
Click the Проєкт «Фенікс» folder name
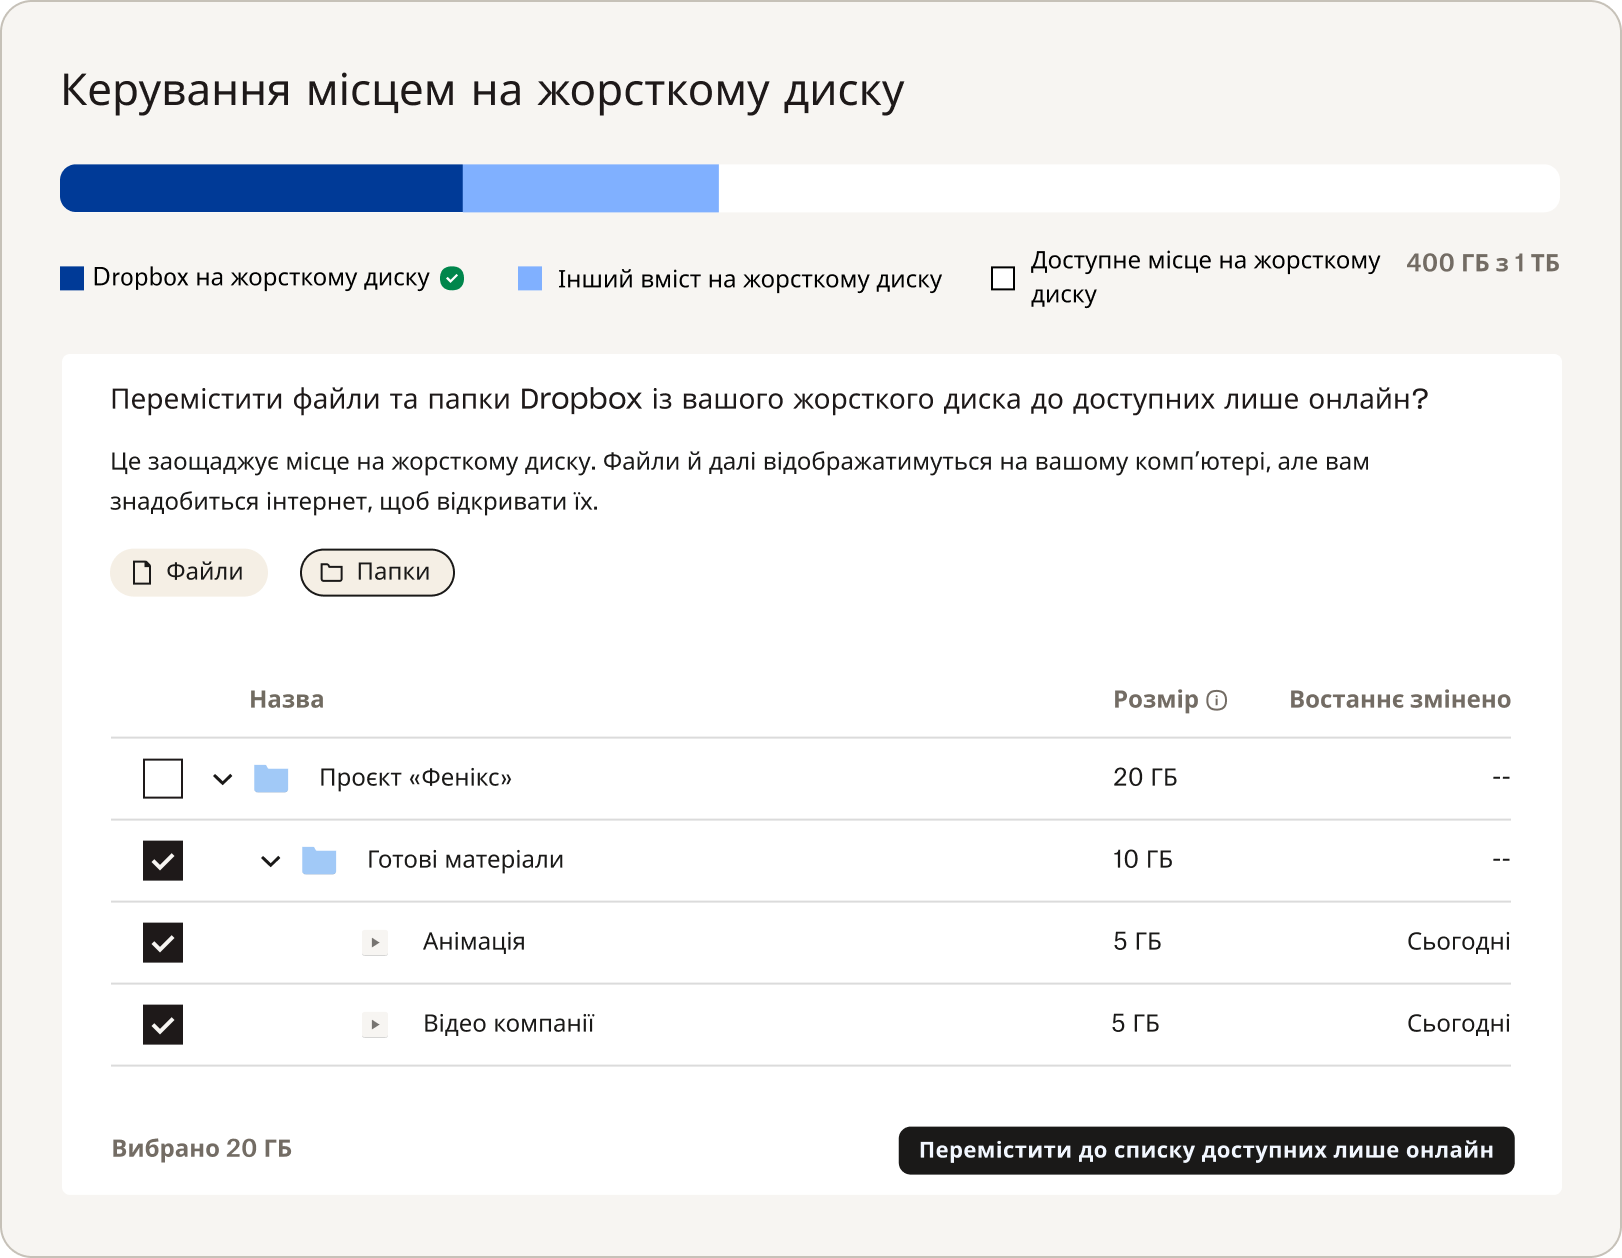click(x=415, y=778)
